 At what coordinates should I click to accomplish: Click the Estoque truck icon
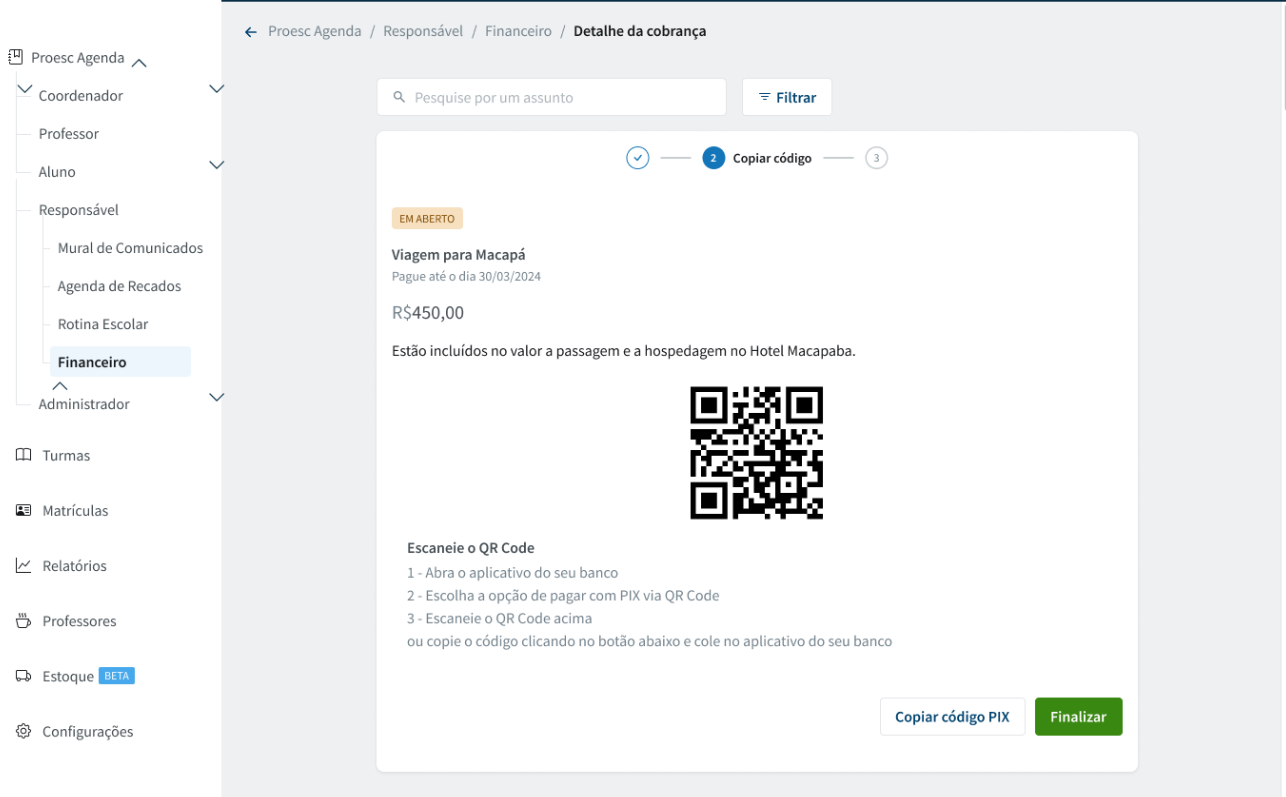(23, 676)
